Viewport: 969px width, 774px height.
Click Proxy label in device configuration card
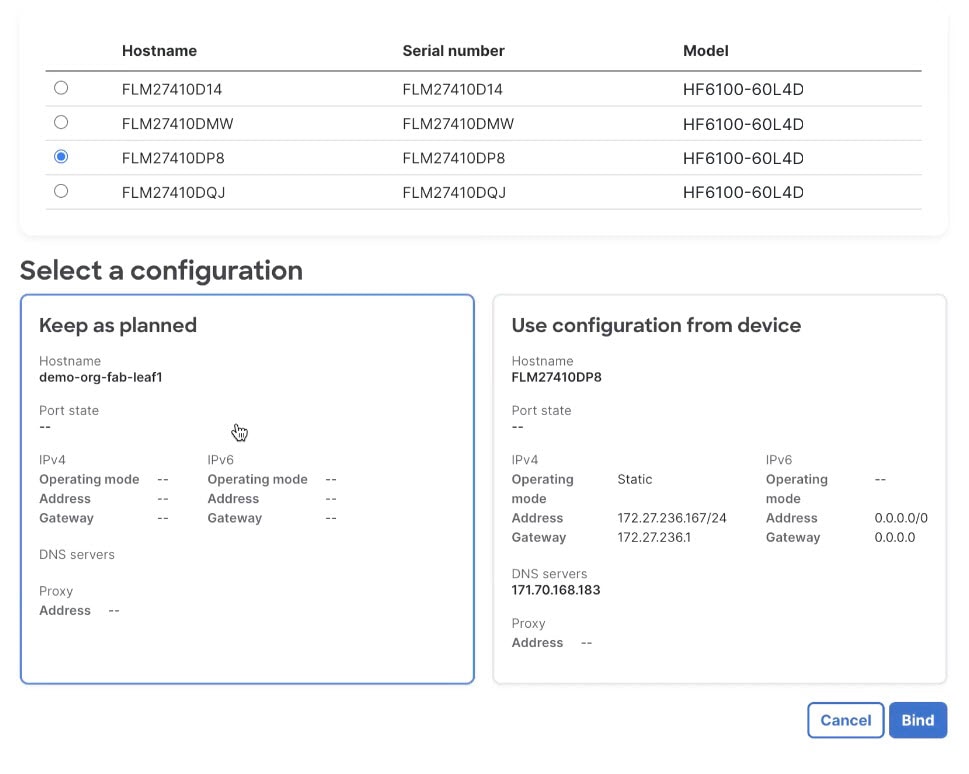coord(528,623)
